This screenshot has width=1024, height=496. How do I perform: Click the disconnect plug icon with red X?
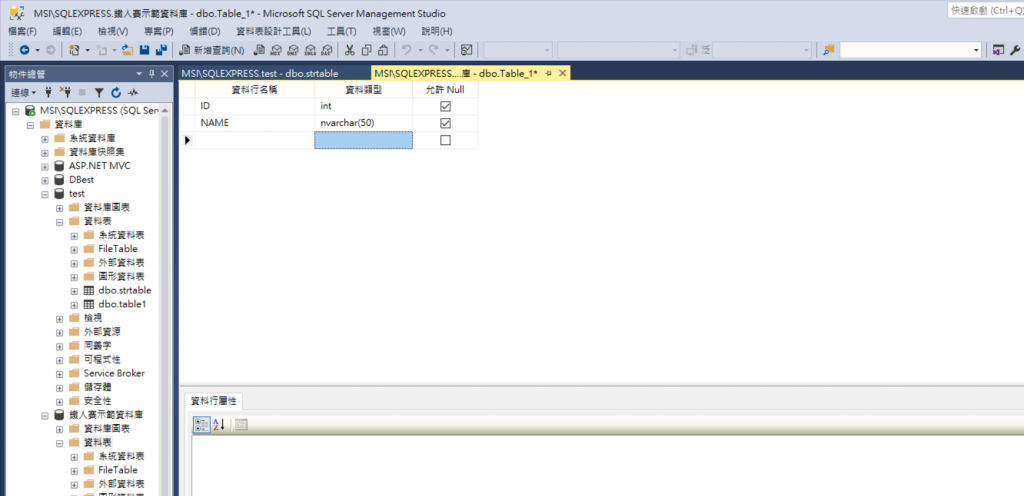pos(65,93)
